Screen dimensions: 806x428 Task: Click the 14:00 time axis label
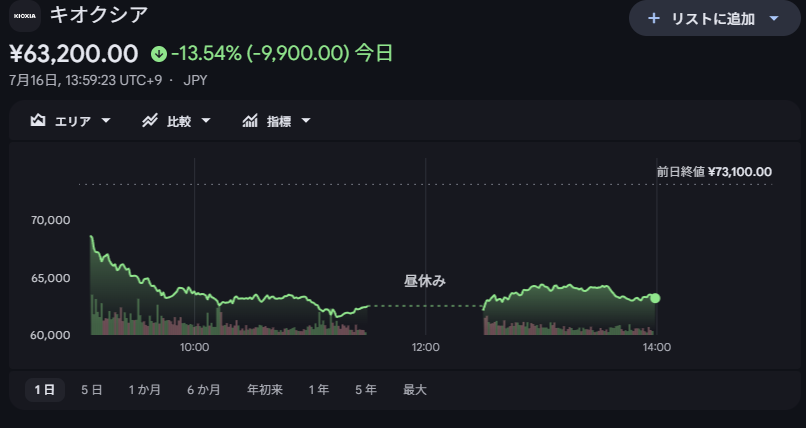[x=656, y=347]
